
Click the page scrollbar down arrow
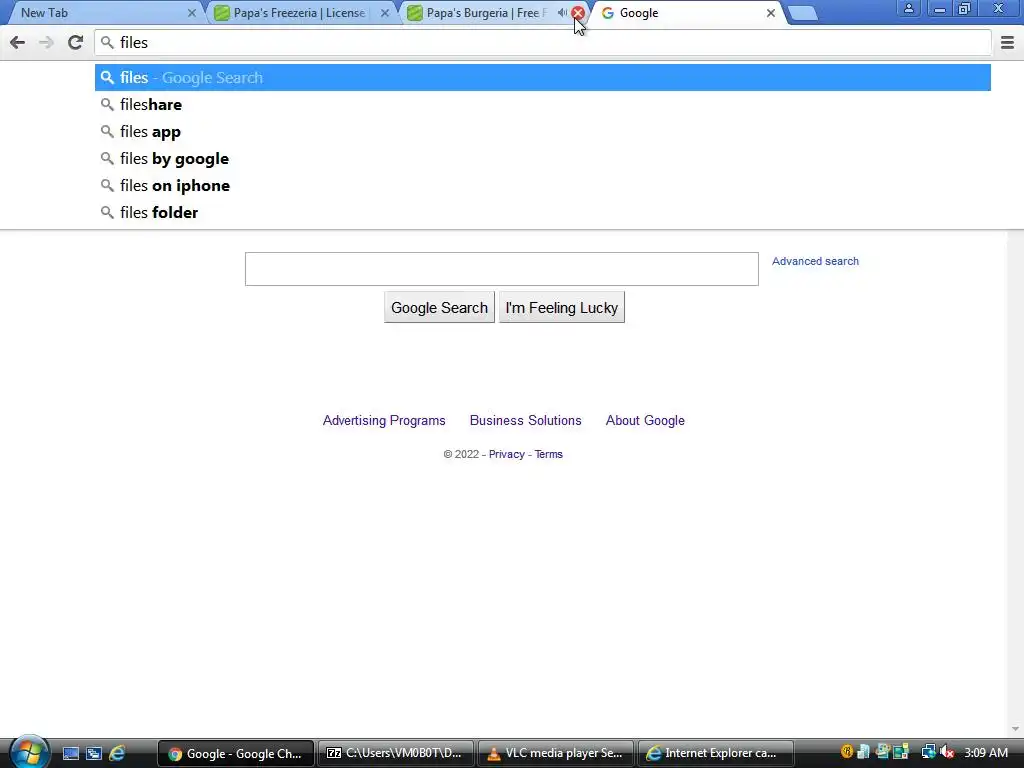coord(1015,729)
